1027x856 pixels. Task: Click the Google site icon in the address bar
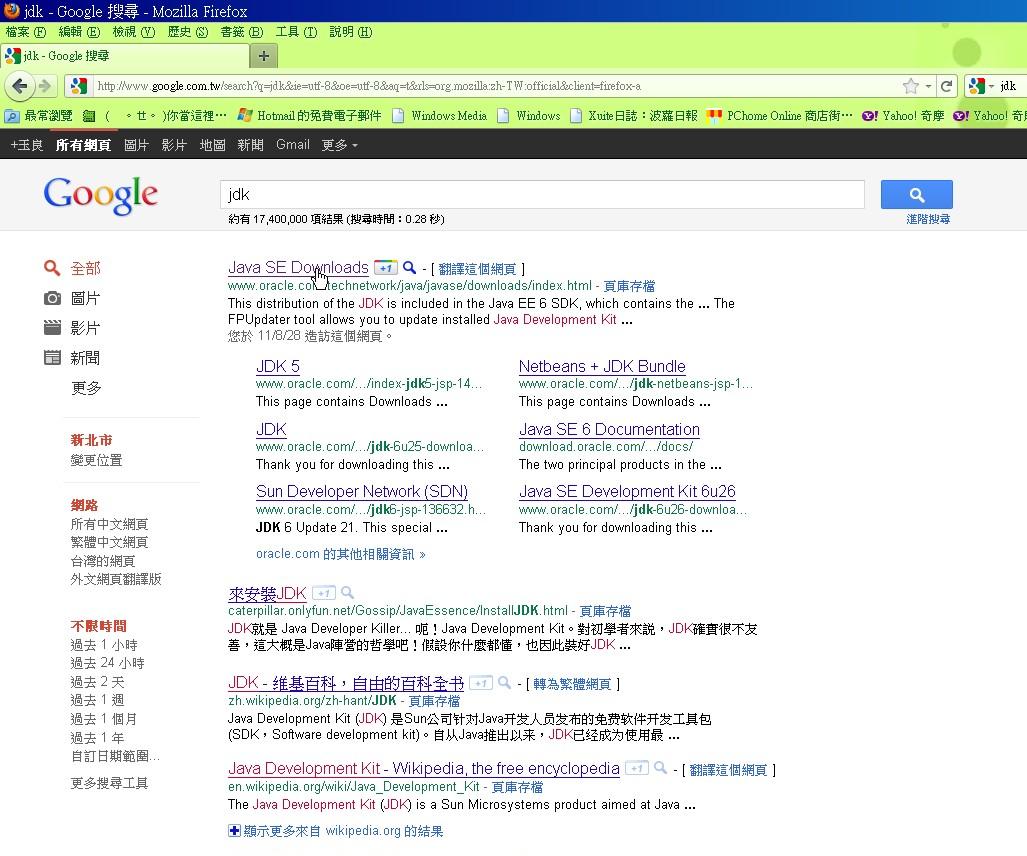click(x=79, y=86)
